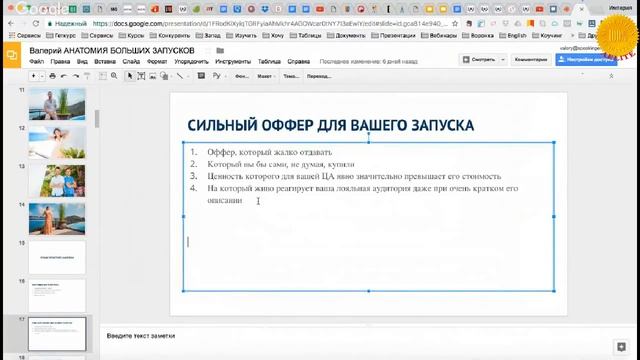Open the Правка menu
The width and height of the screenshot is (640, 360).
(60, 62)
